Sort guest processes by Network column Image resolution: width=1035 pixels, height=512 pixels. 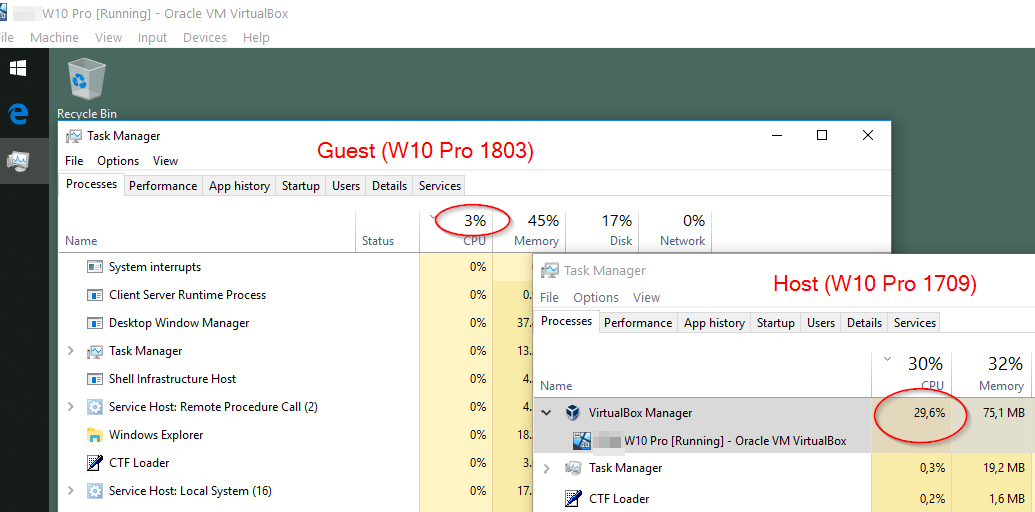click(675, 232)
